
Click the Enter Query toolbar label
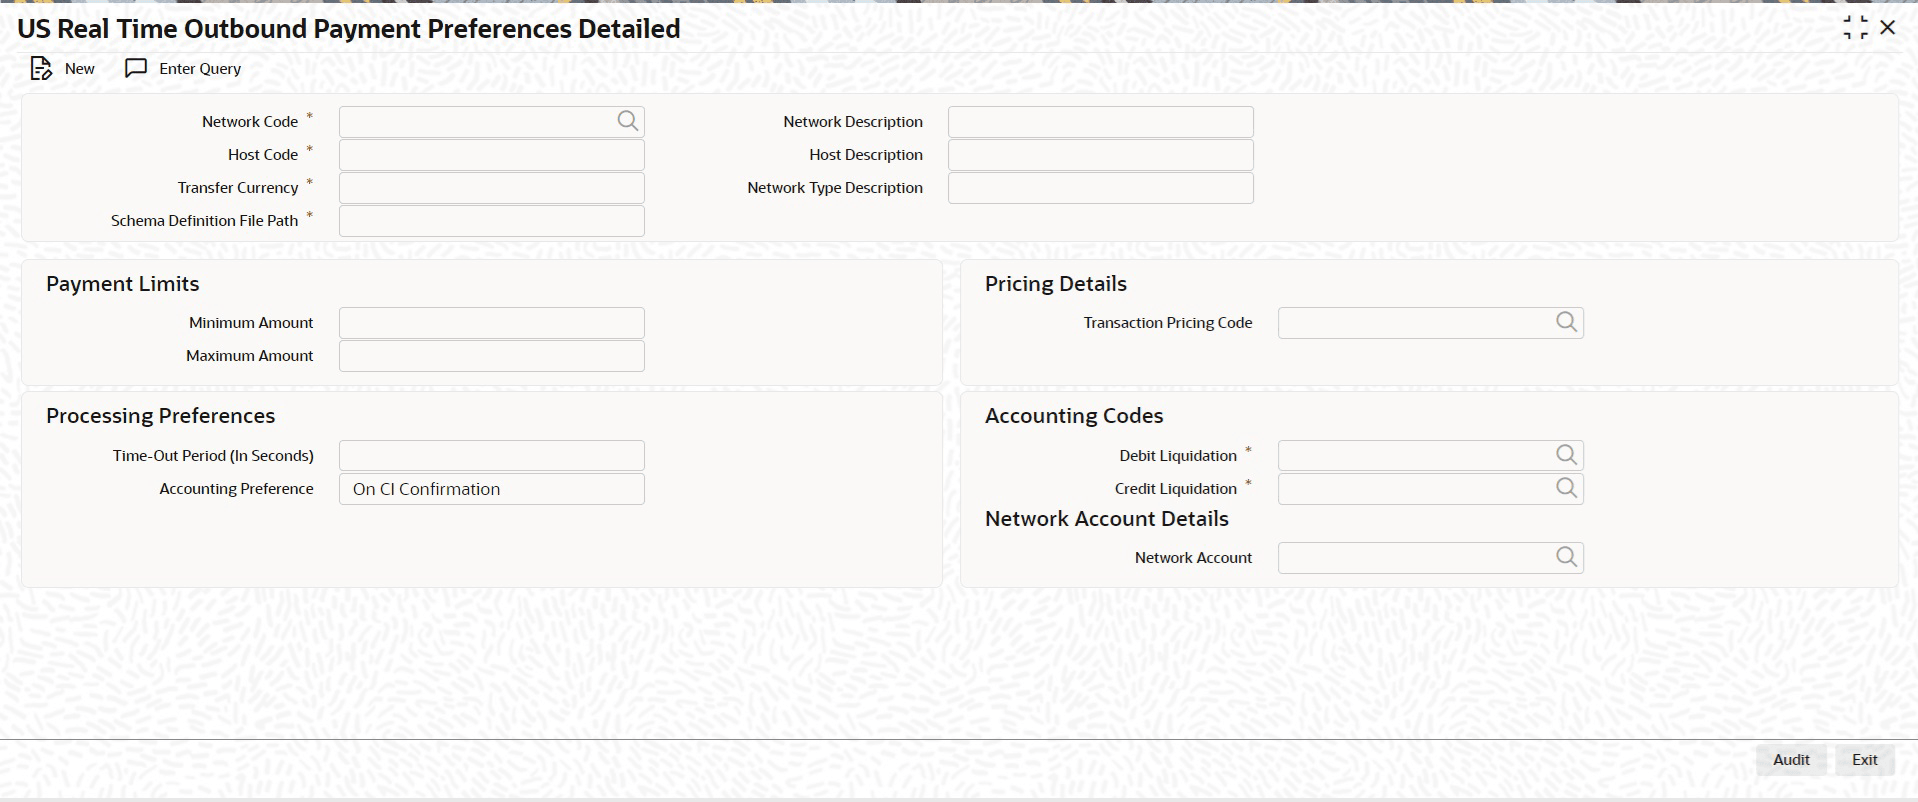[200, 69]
